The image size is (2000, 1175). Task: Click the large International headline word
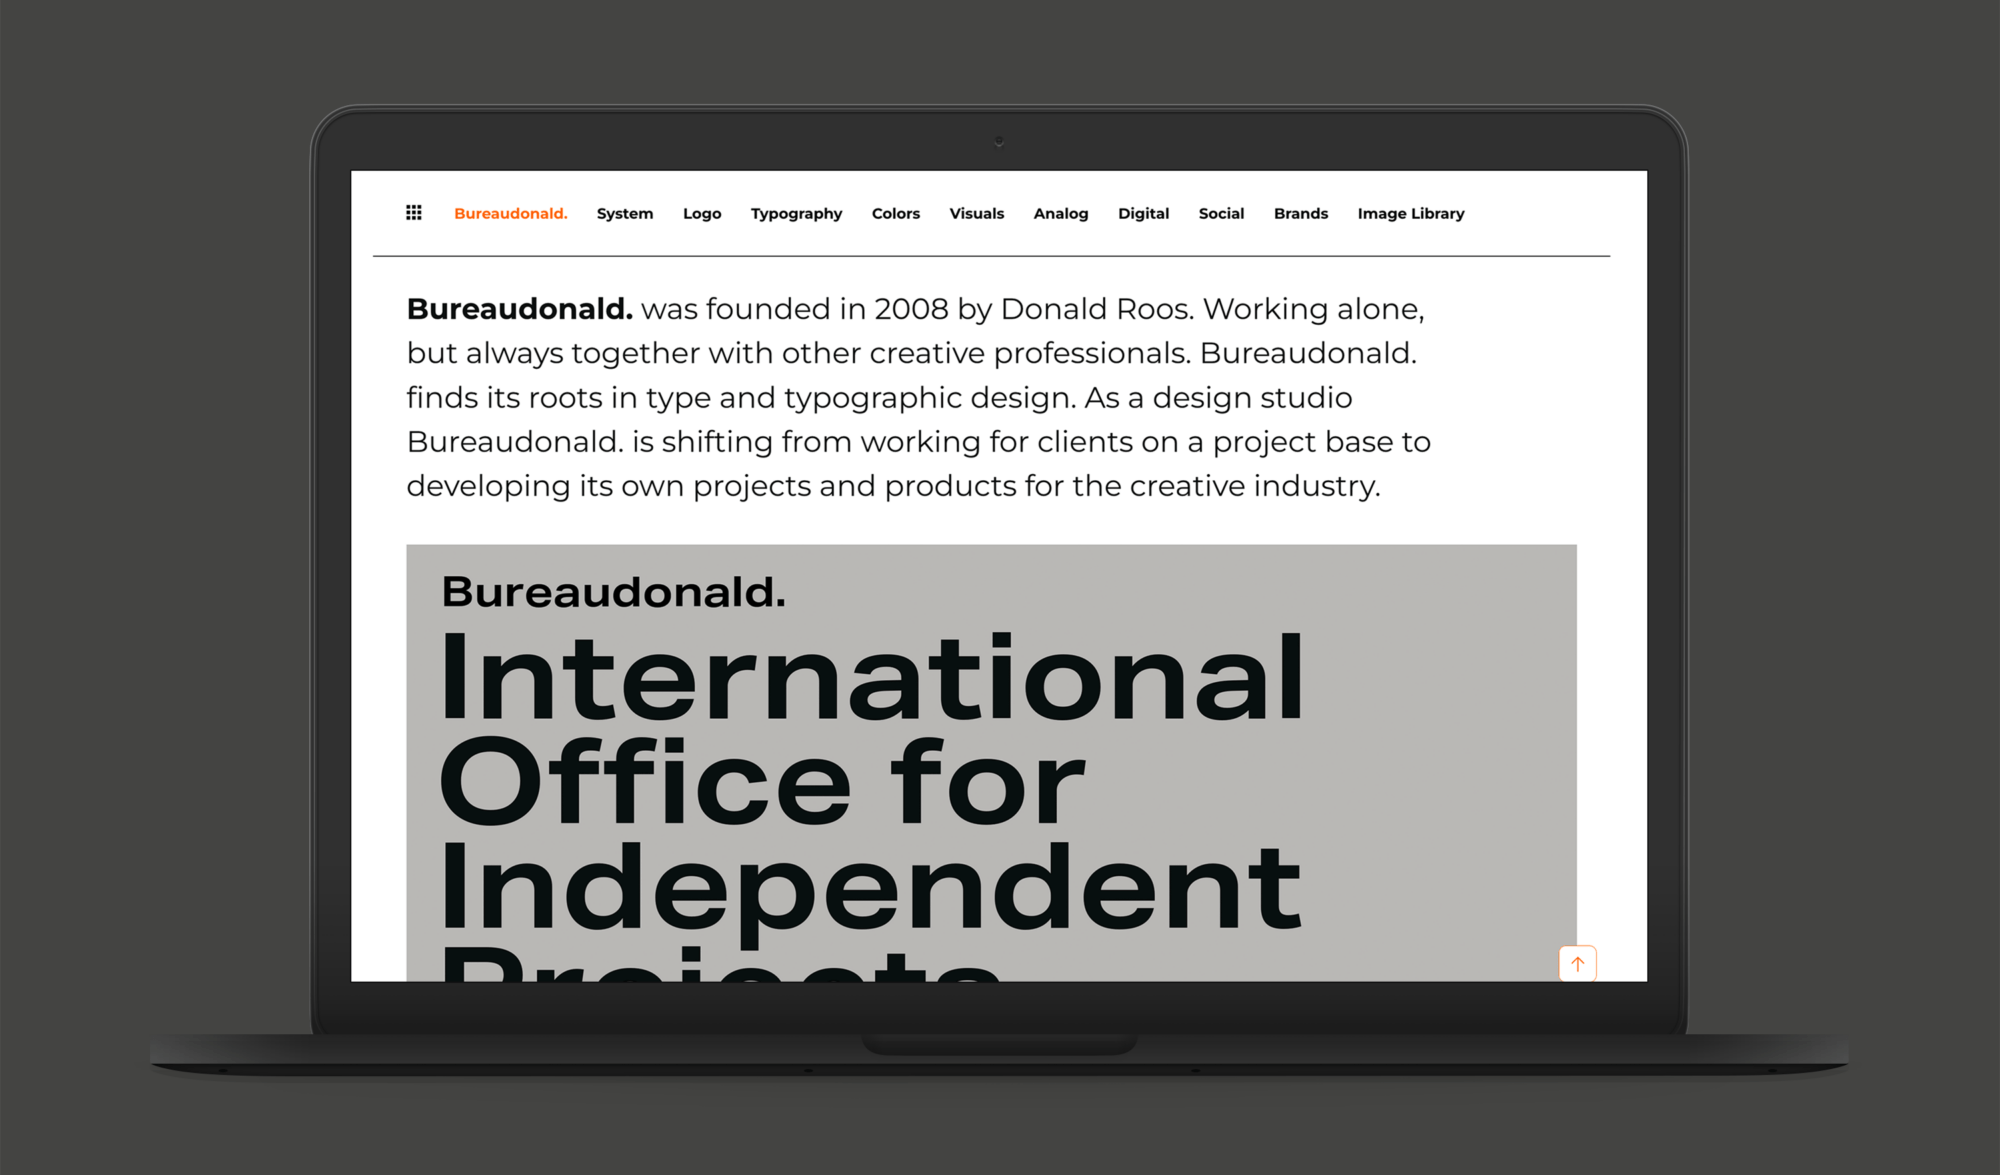point(870,678)
